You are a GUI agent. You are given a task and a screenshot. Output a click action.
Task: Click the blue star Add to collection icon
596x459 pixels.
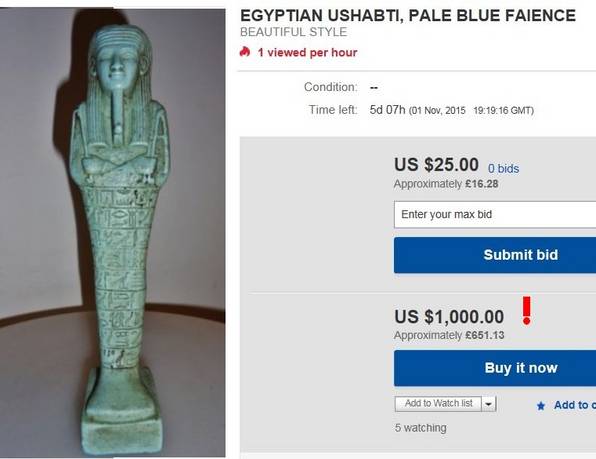point(541,406)
